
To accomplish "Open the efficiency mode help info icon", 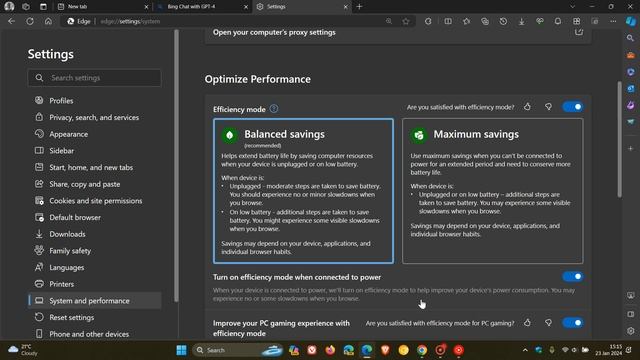I will click(x=274, y=109).
